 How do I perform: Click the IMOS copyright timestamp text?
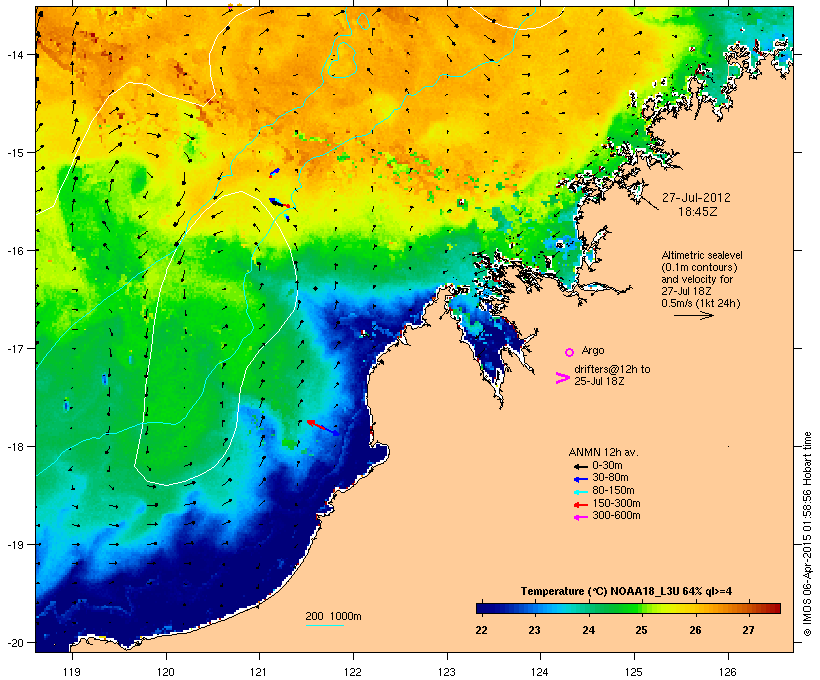click(x=807, y=534)
